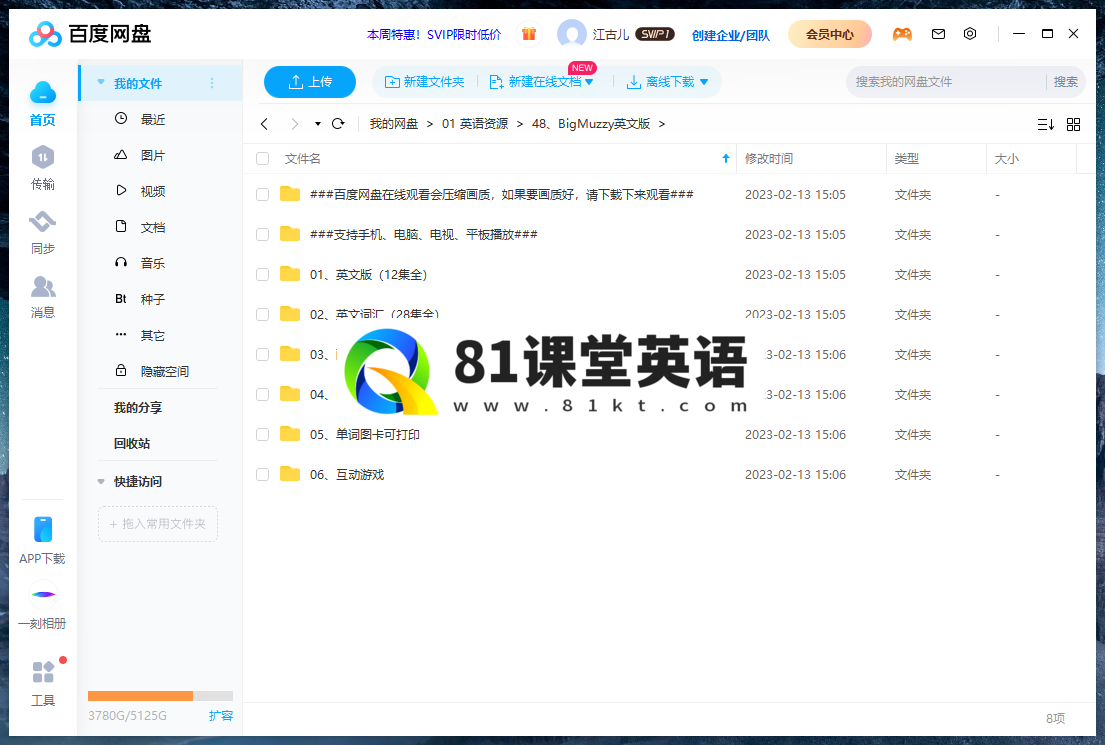Screen dimensions: 1105x745
Task: Check the 05、单词图卡可打印 folder checkbox
Action: coord(262,435)
